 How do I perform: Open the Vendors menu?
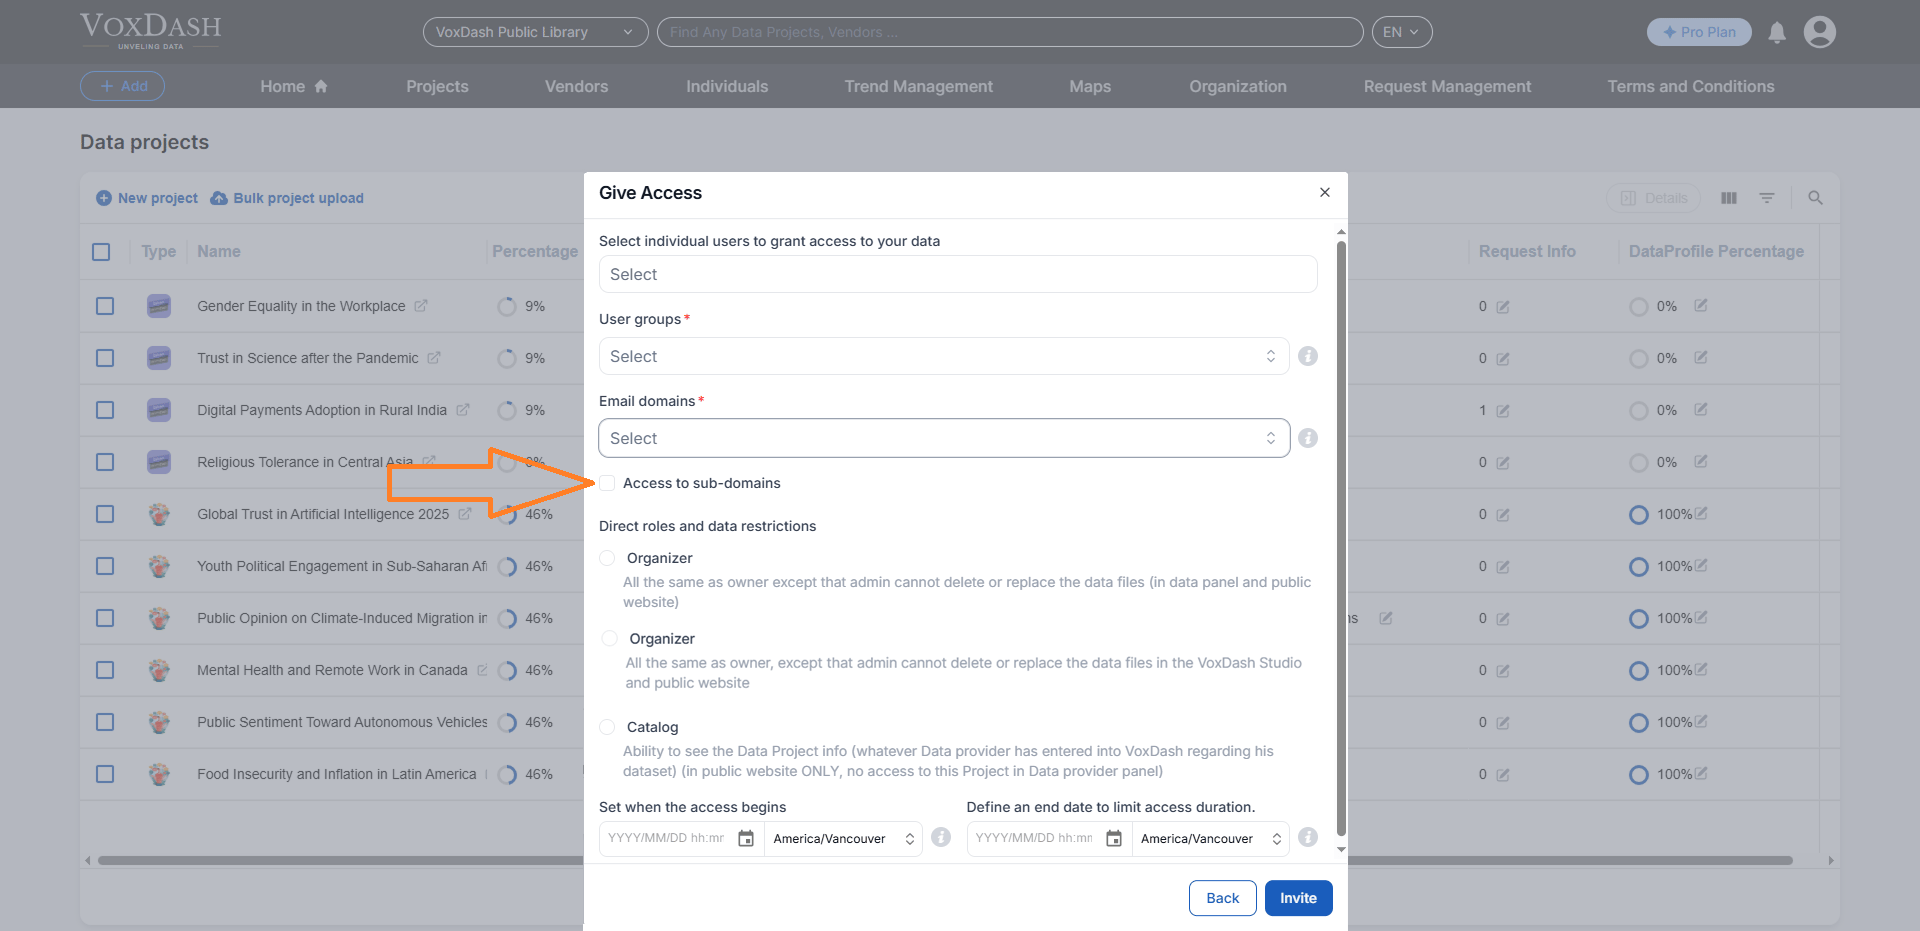[576, 86]
